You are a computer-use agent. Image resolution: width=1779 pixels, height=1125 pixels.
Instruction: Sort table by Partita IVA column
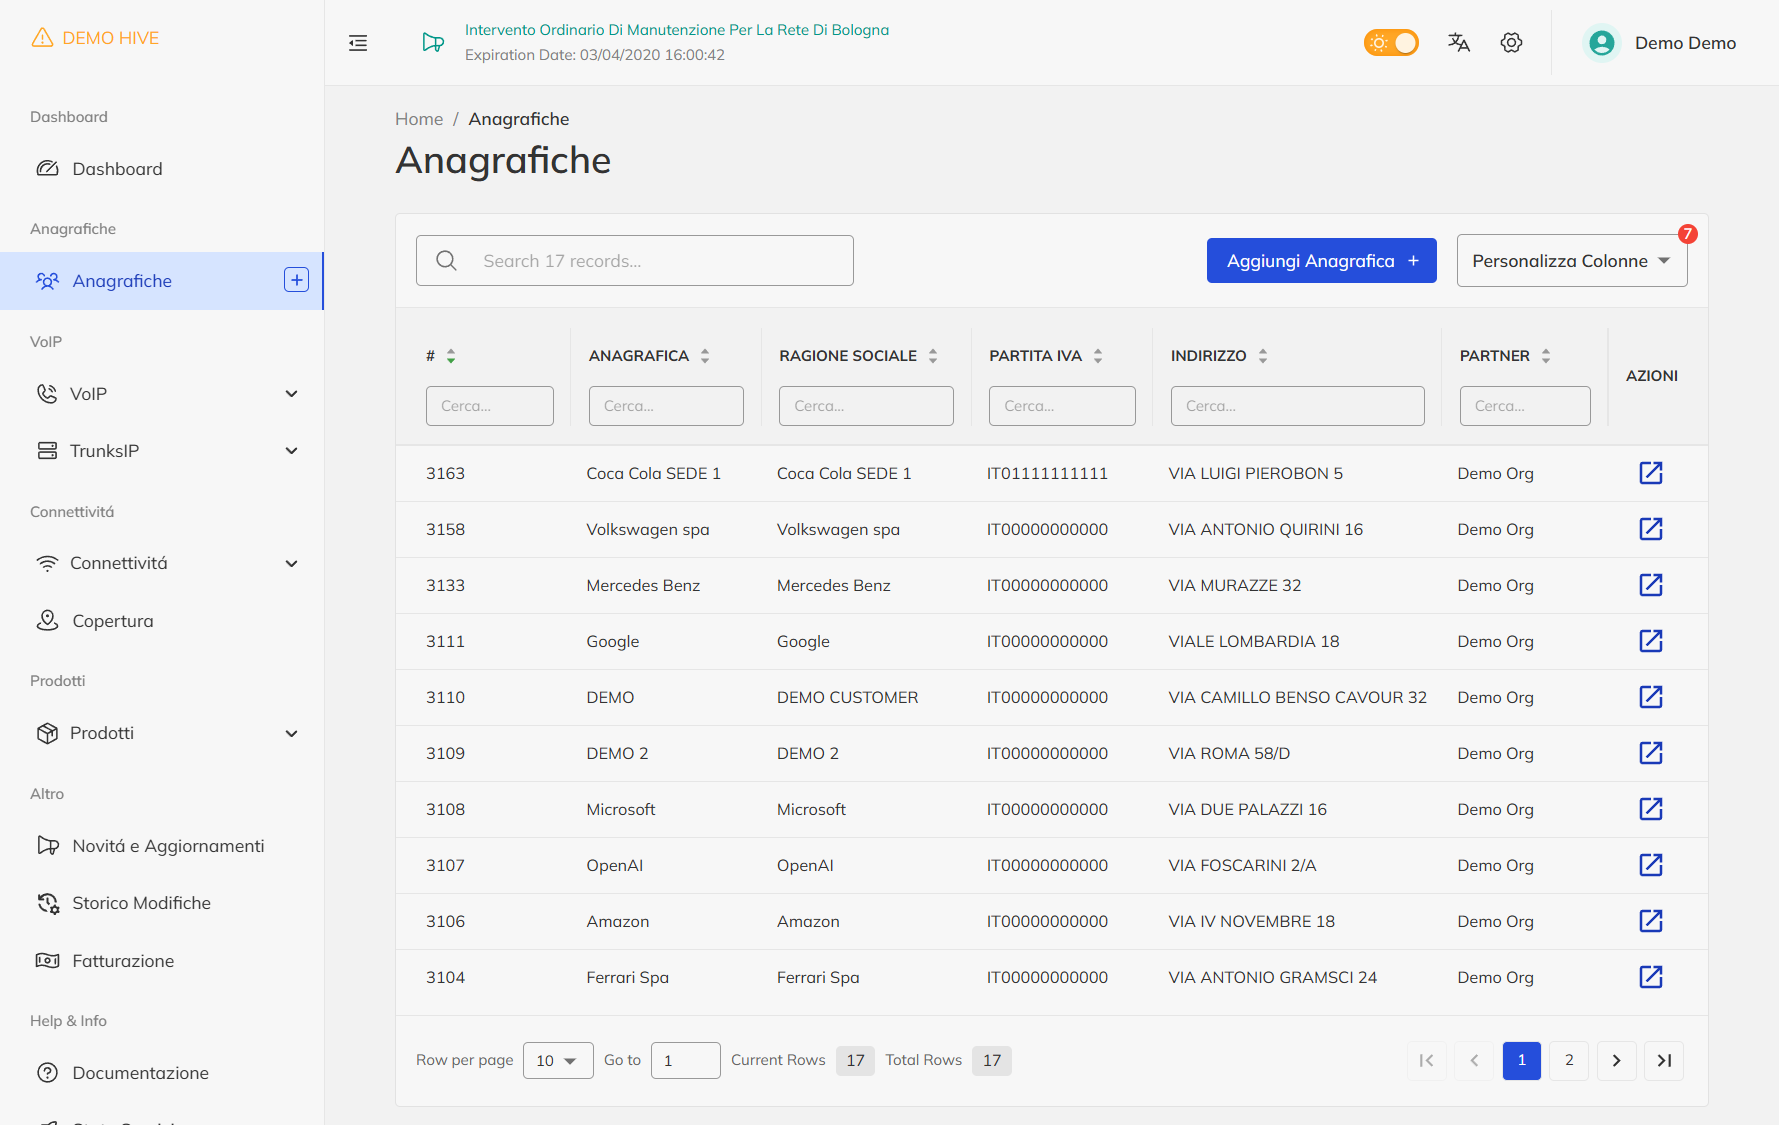click(1098, 356)
